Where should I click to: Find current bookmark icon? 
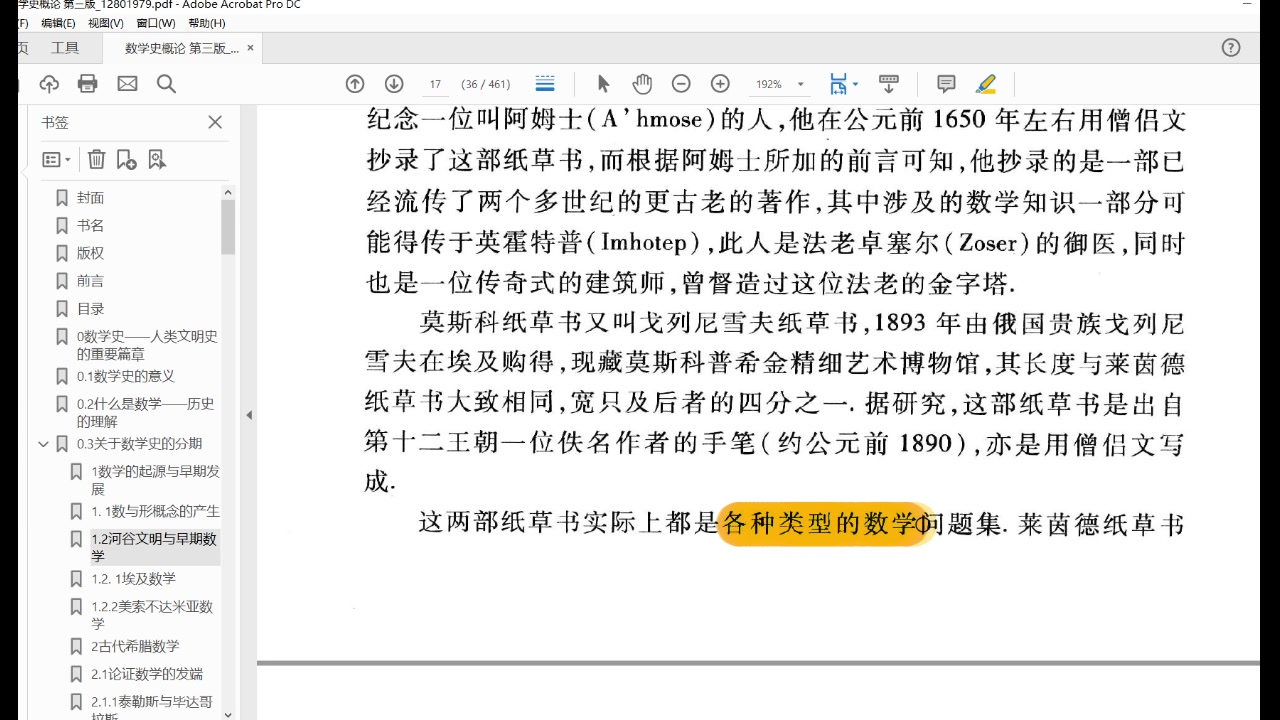coord(157,159)
